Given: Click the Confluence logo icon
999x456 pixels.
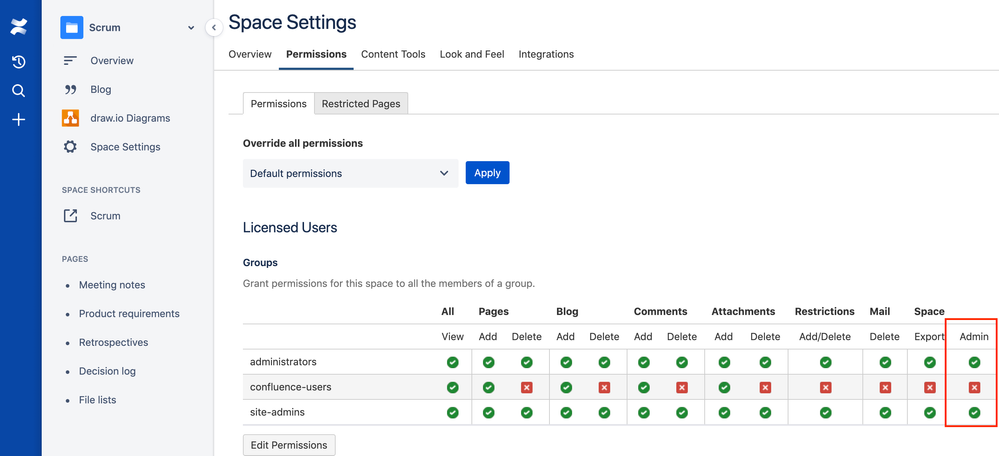Looking at the screenshot, I should tap(18, 27).
